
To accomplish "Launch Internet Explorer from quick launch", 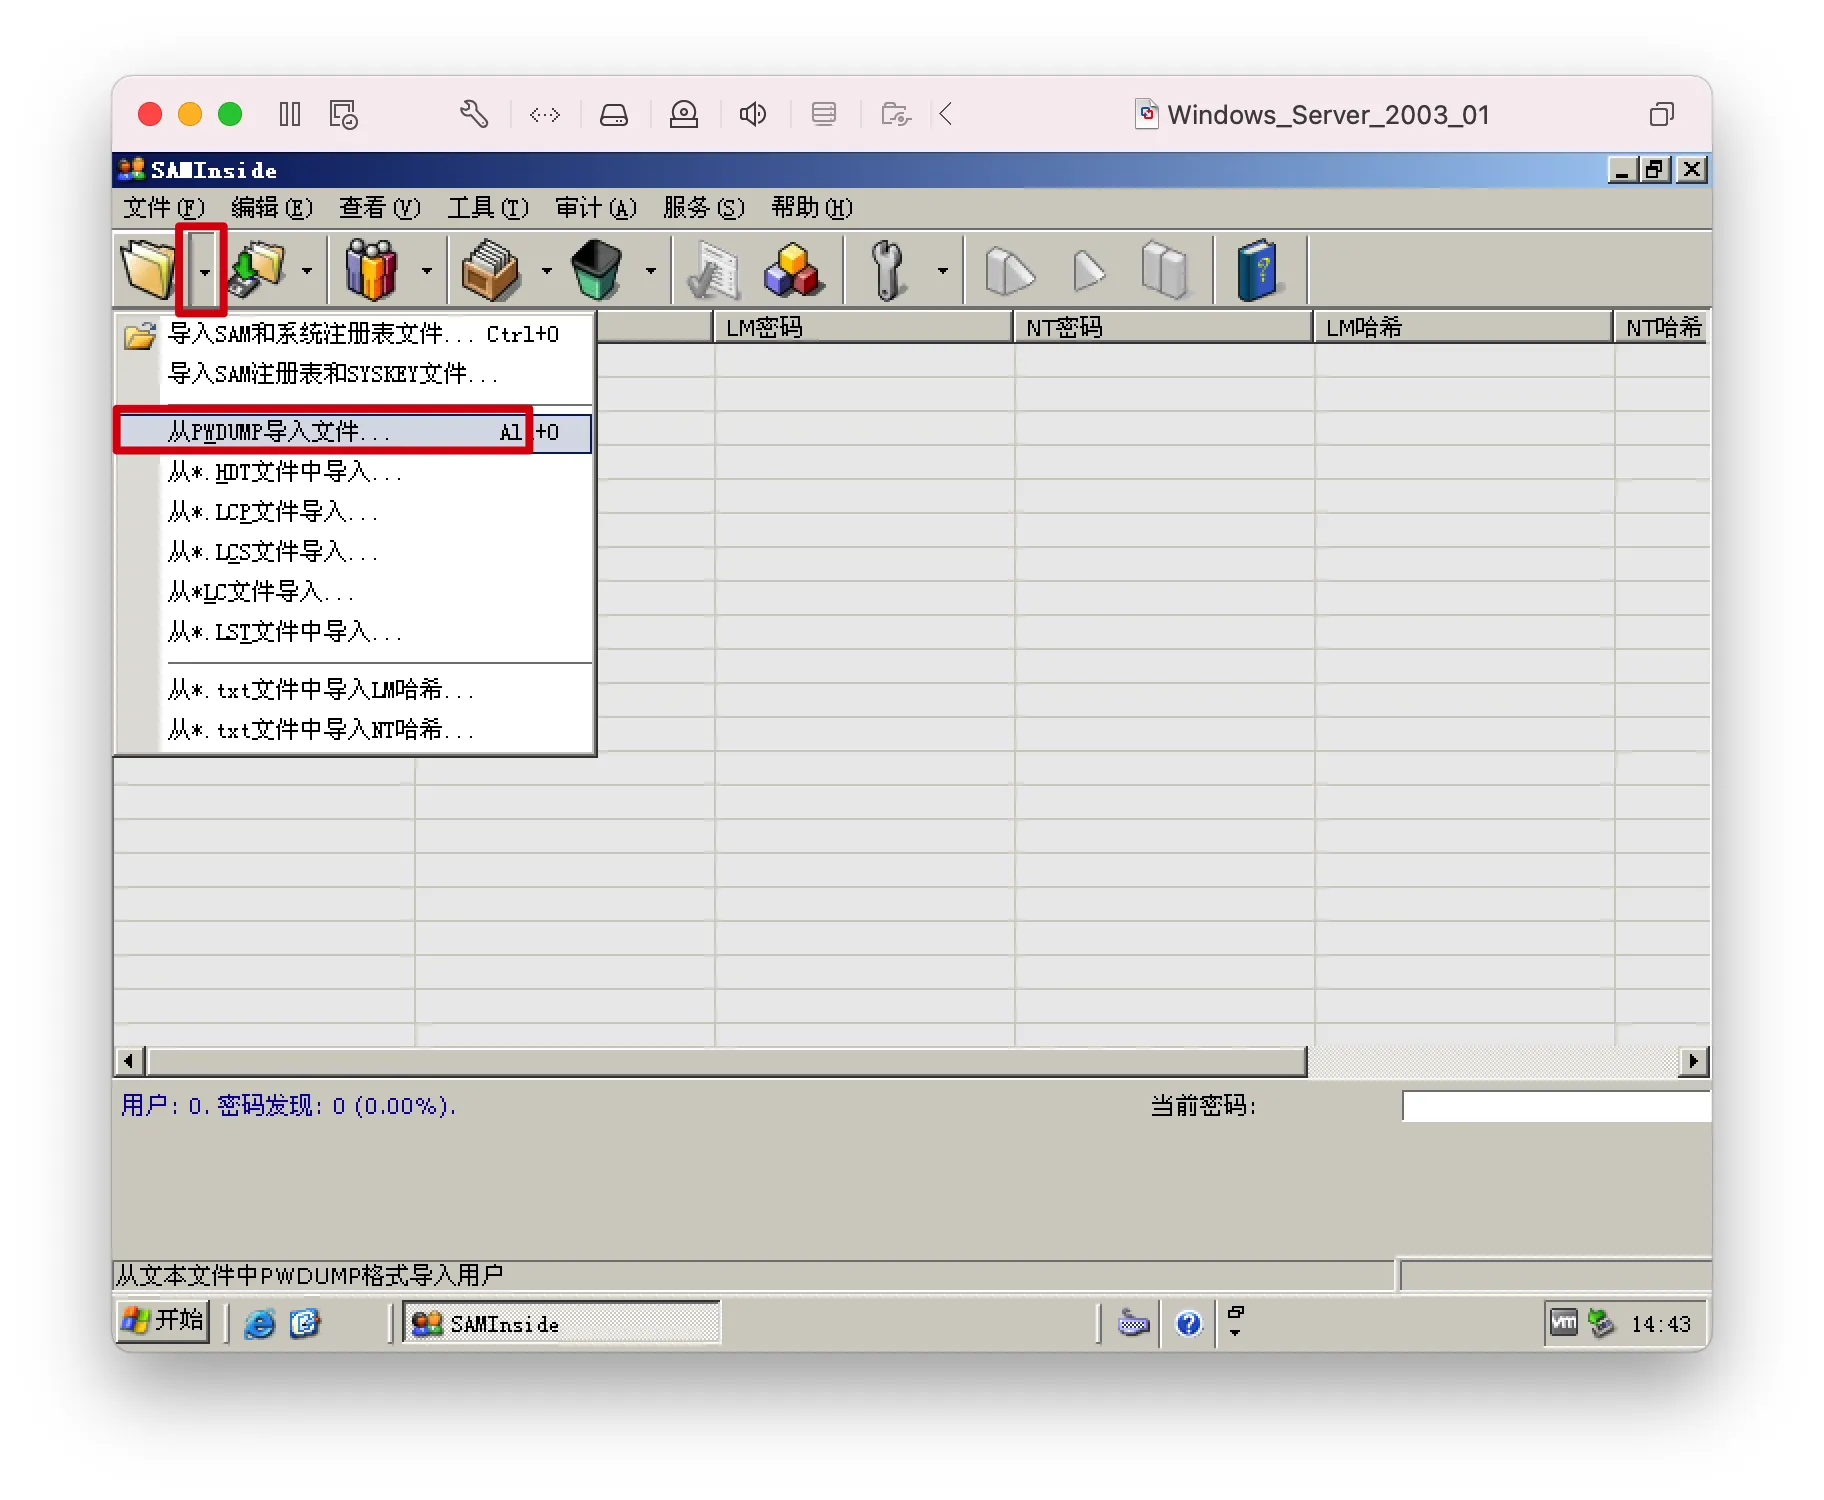I will [x=260, y=1324].
